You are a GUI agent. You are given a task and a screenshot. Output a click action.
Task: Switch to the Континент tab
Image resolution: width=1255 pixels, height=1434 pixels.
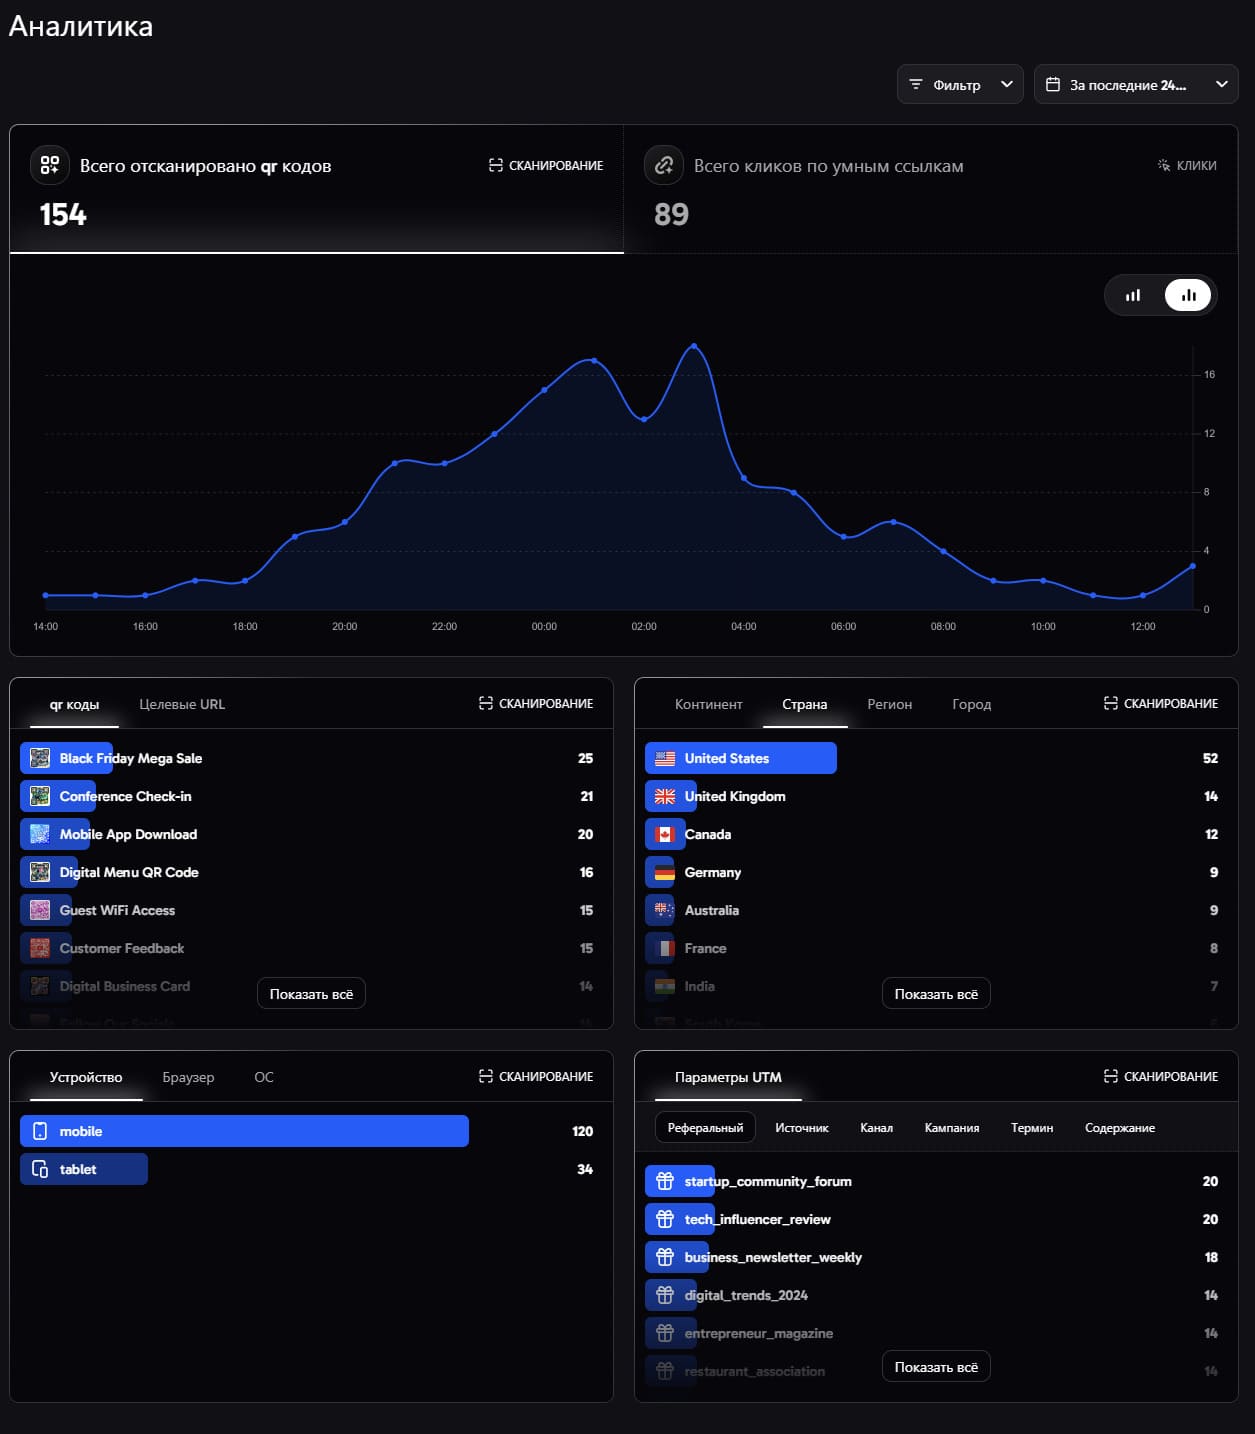pos(708,704)
